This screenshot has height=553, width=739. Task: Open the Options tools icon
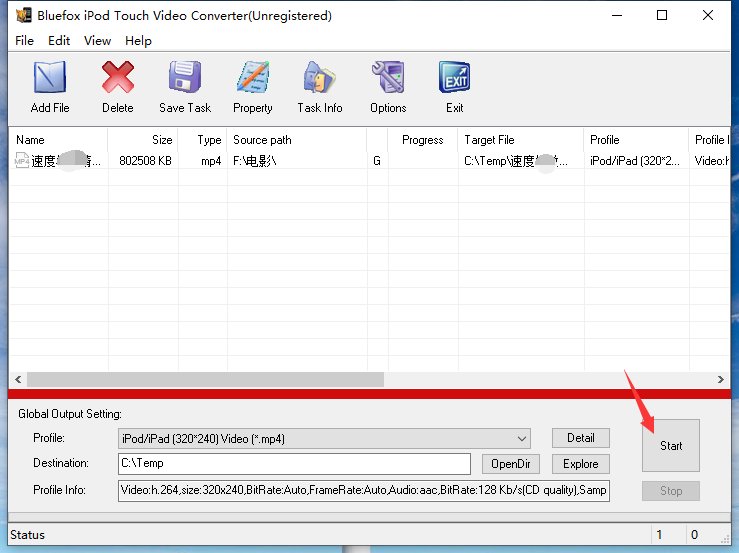pos(388,77)
